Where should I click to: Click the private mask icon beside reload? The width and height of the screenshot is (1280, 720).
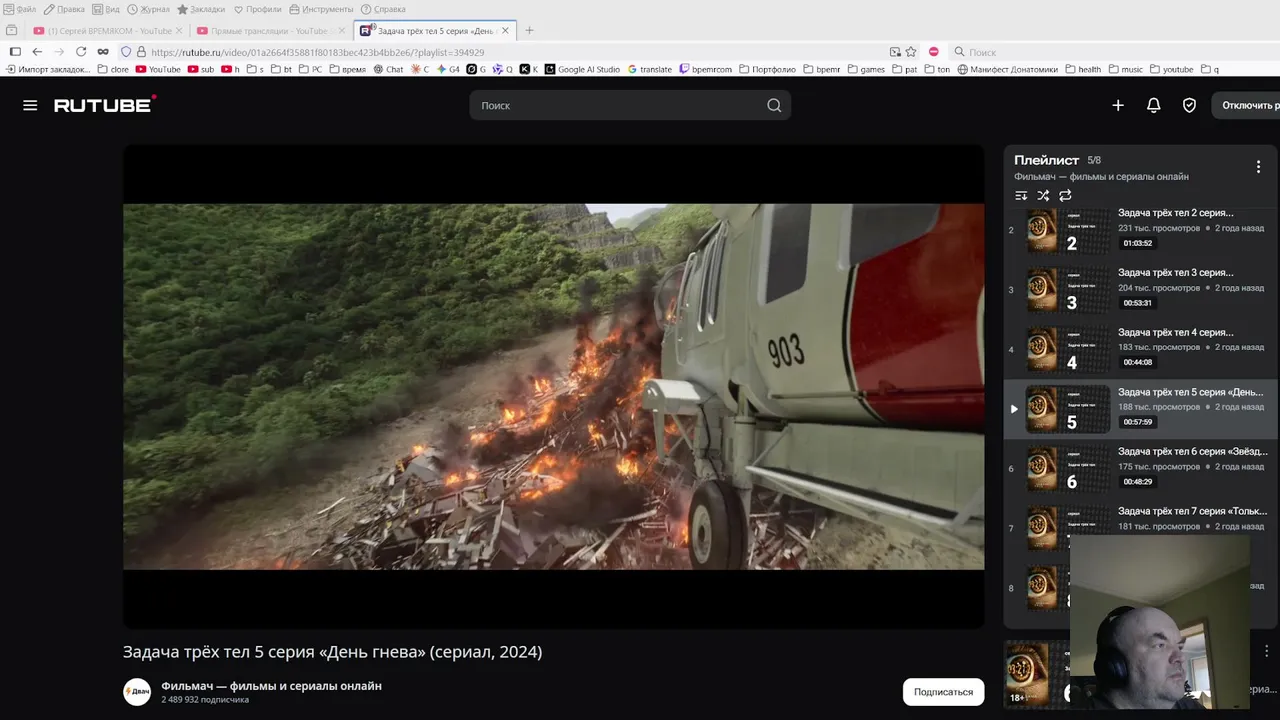pos(103,52)
